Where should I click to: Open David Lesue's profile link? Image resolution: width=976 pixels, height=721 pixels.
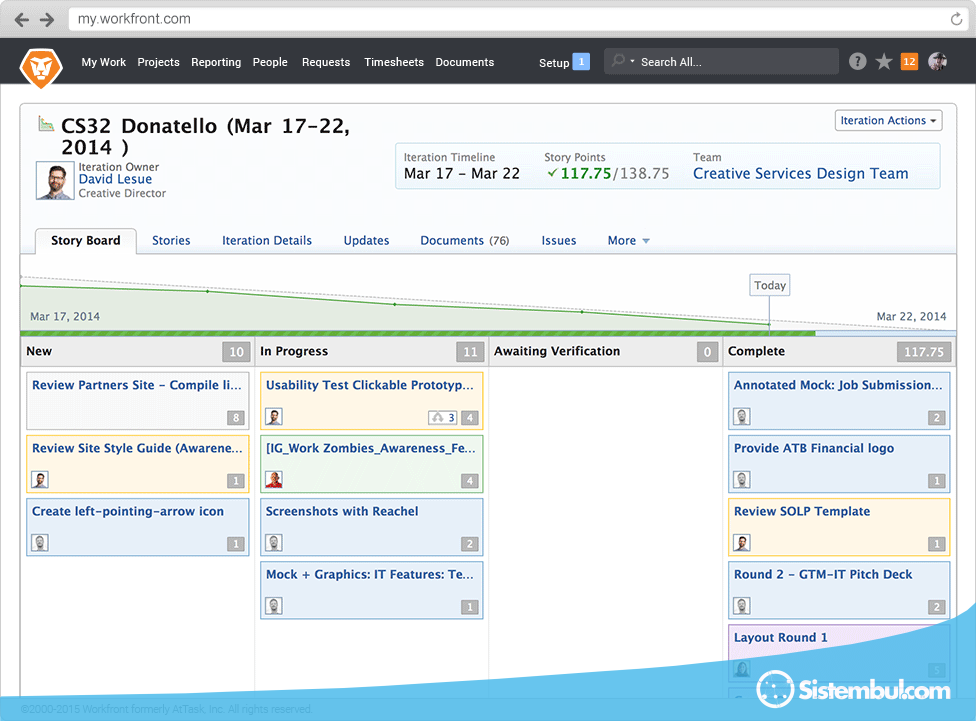click(x=115, y=179)
